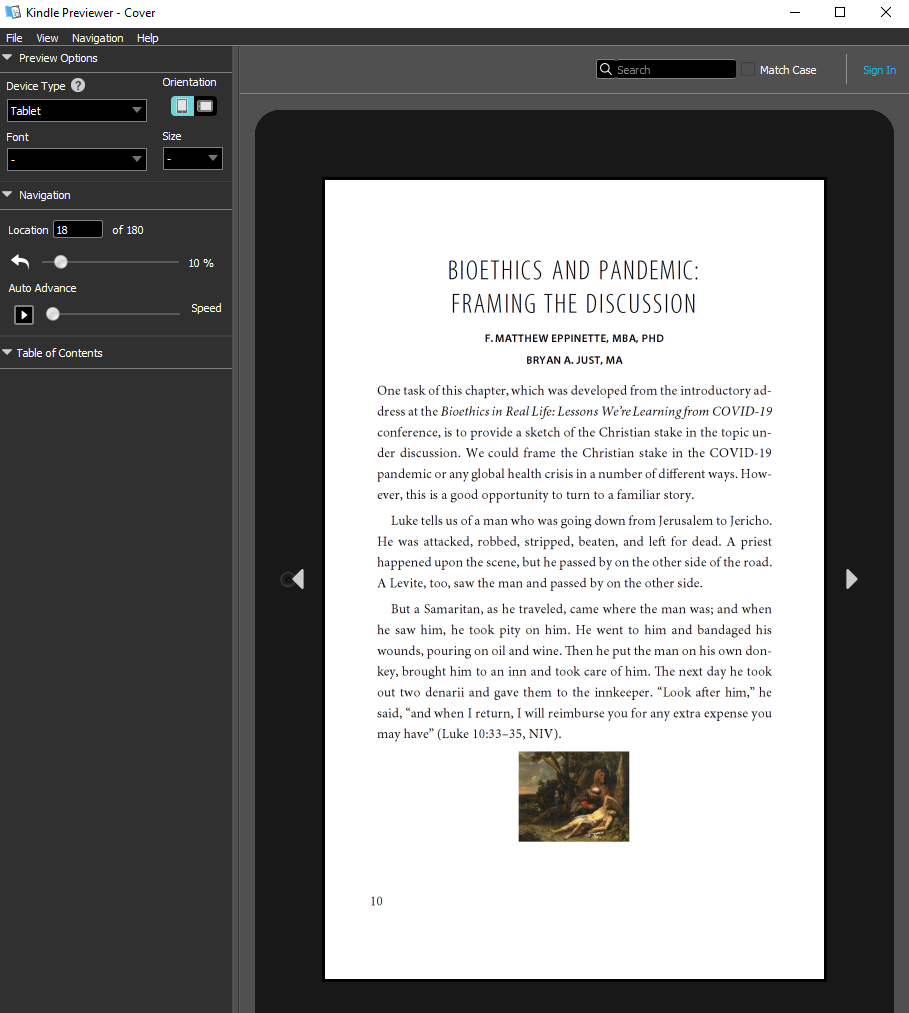Click the Sign In link
The height and width of the screenshot is (1013, 909).
[x=879, y=70]
